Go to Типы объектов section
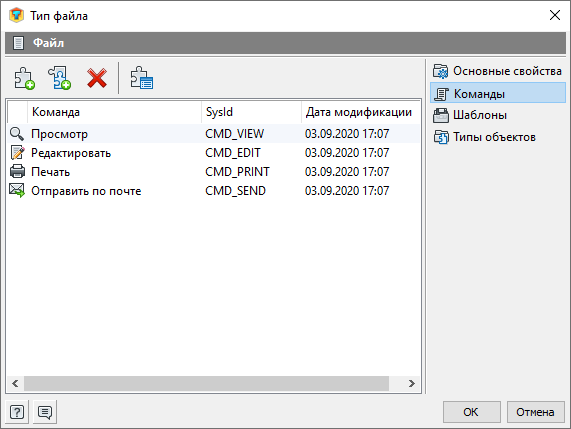Viewport: 571px width, 429px height. (497, 137)
